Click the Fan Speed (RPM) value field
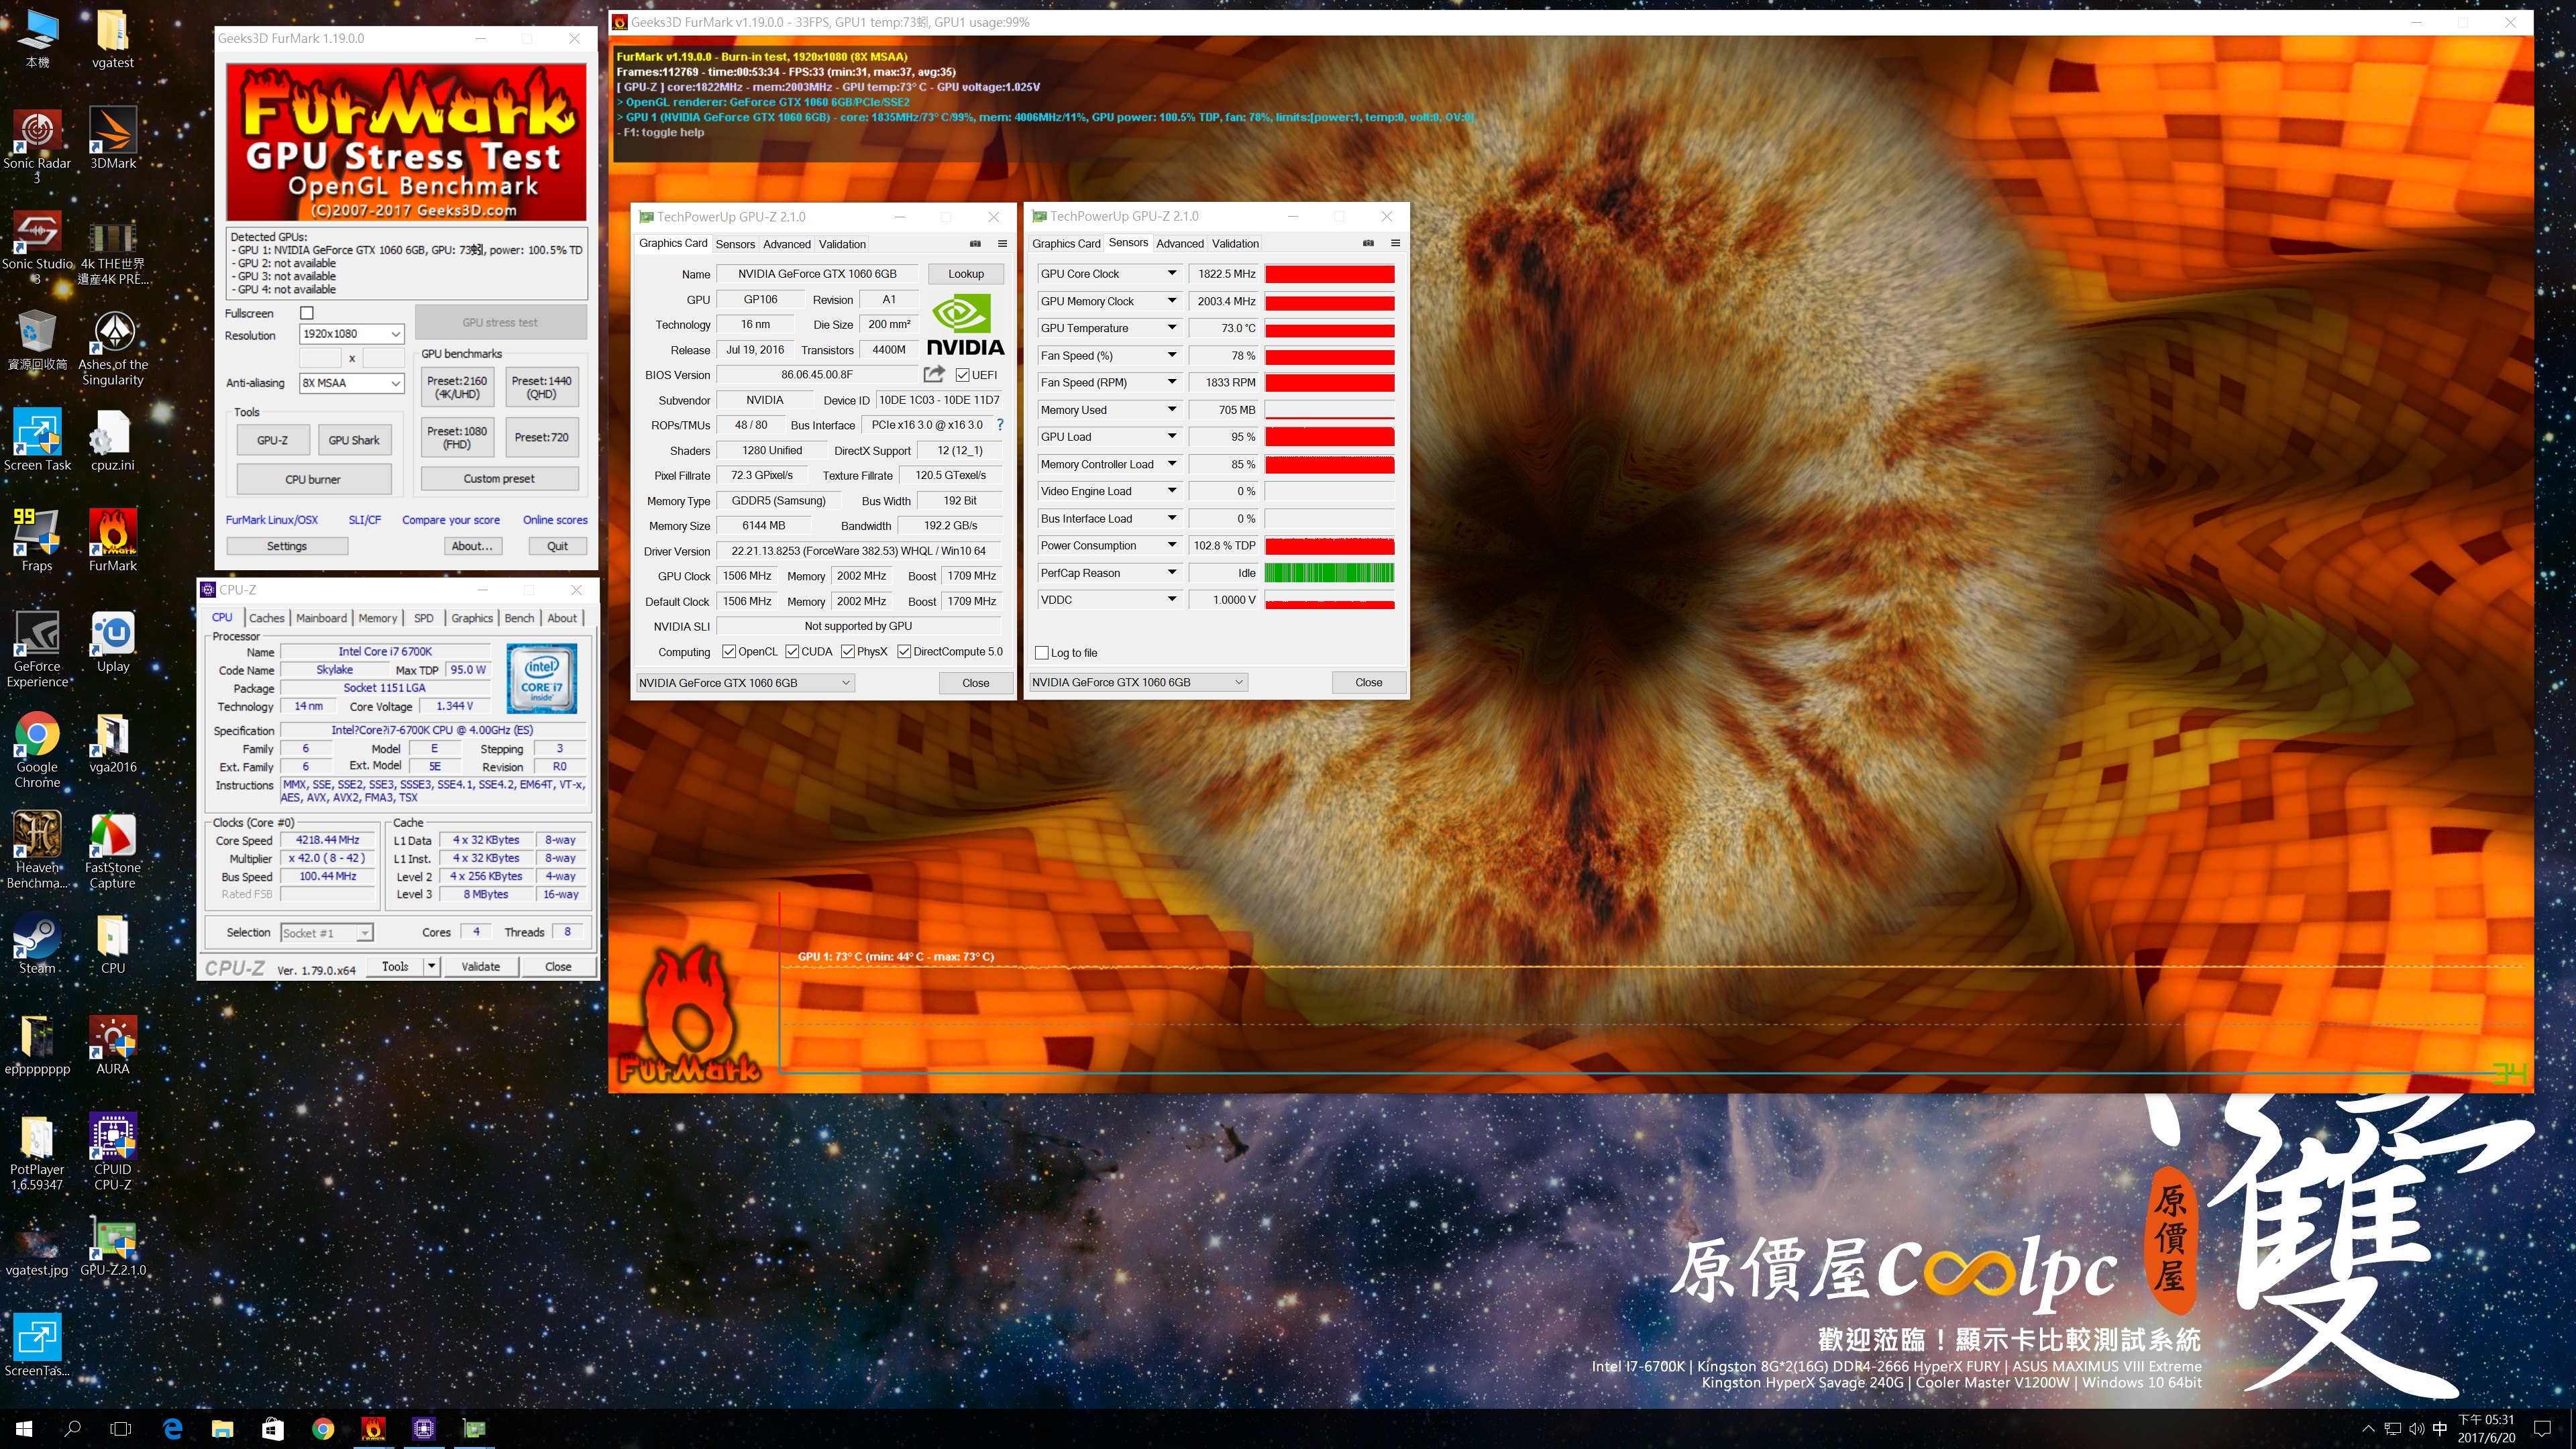Screen dimensions: 2576x1449 click(x=1223, y=382)
